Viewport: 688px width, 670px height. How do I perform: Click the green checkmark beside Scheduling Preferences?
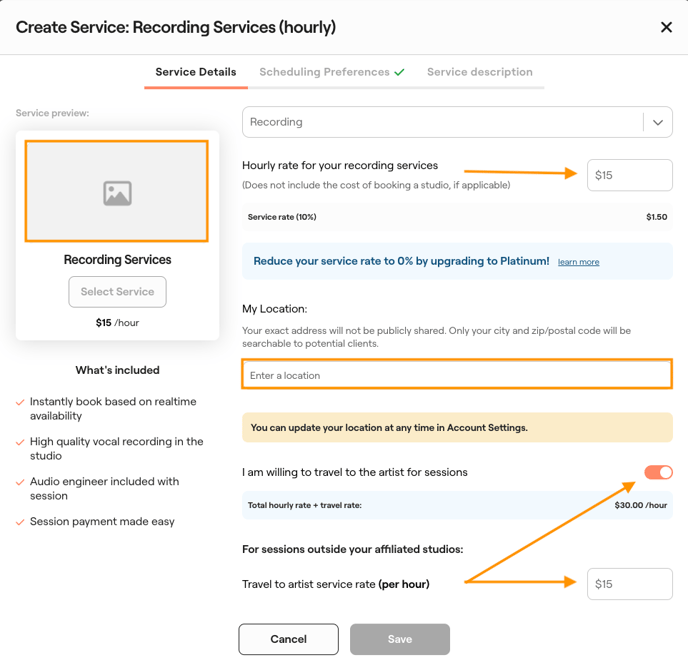tap(400, 72)
